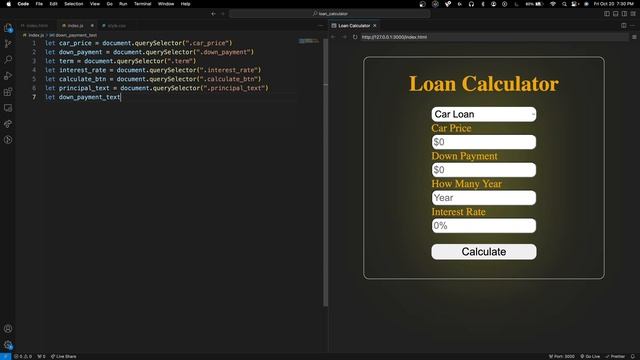Image resolution: width=640 pixels, height=360 pixels.
Task: Click Go Live in status bar
Action: [x=590, y=356]
